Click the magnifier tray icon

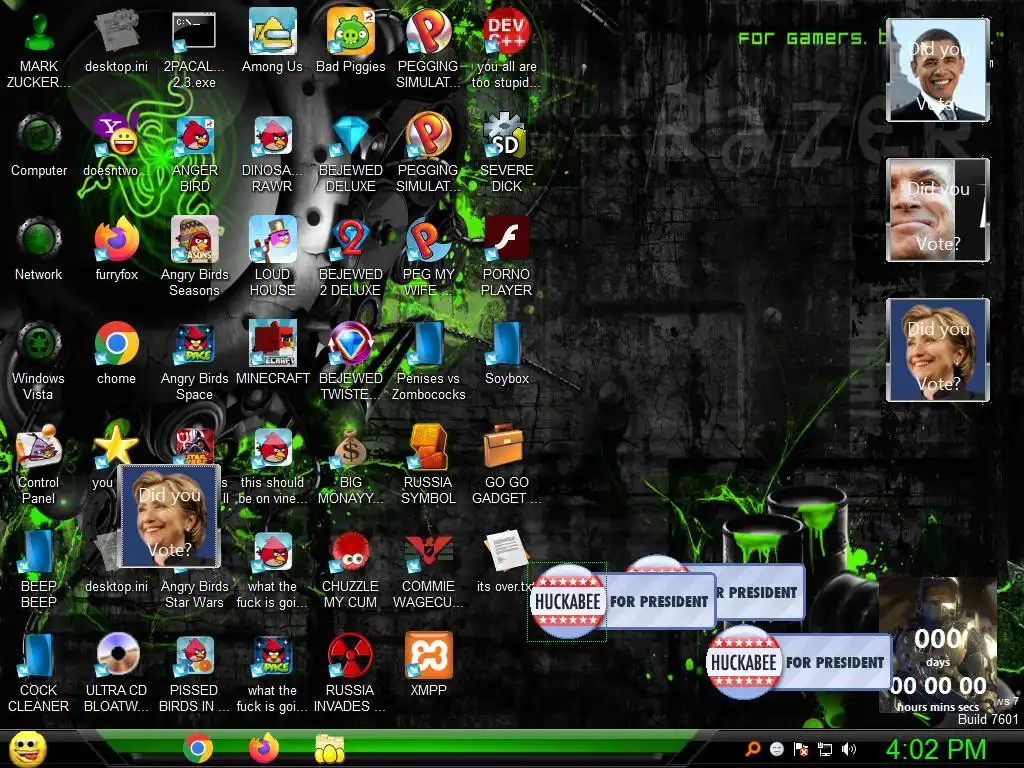[x=753, y=749]
